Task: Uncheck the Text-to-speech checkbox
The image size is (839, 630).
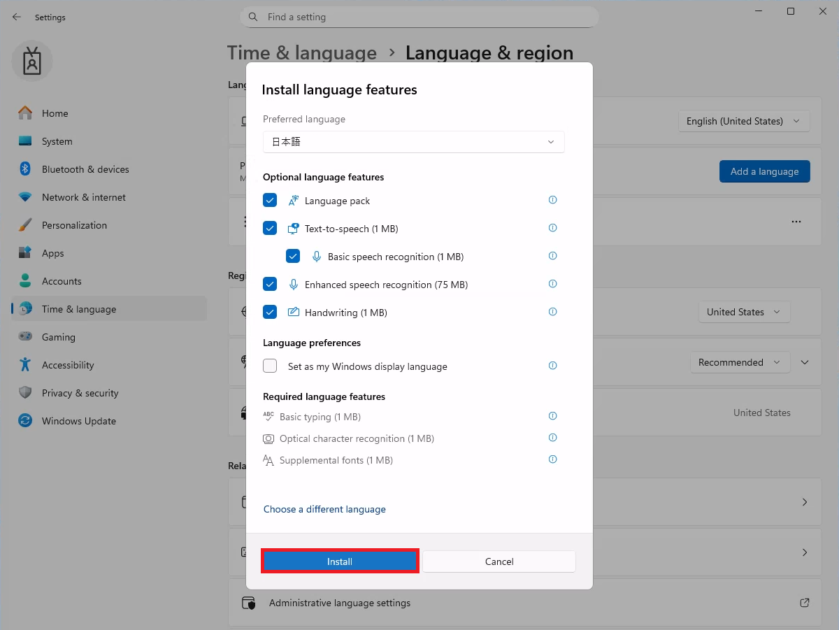Action: 270,229
